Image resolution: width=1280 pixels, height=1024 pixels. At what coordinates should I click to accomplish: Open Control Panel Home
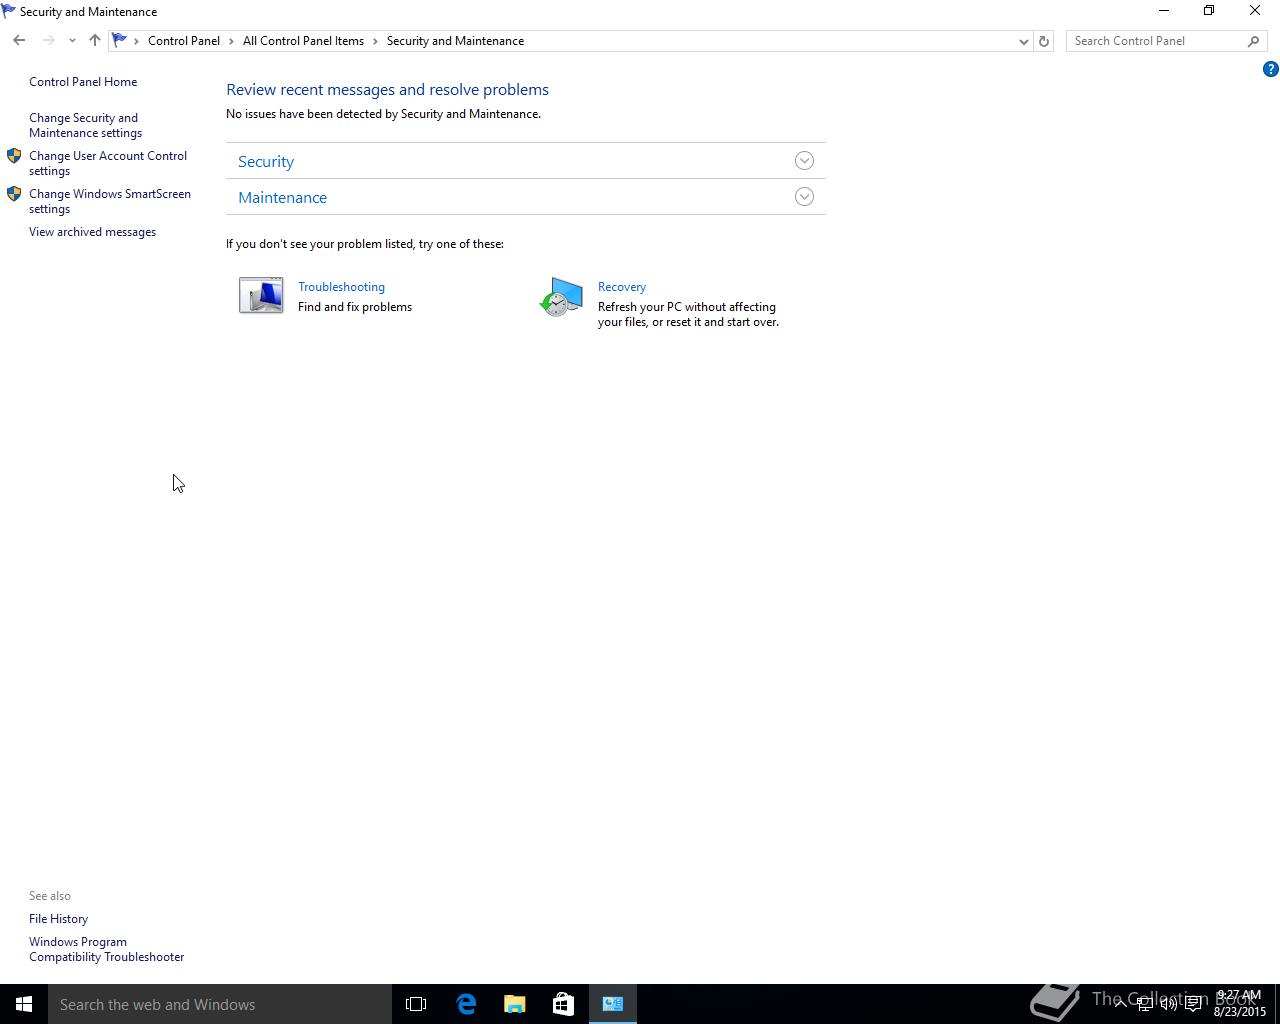pos(83,82)
